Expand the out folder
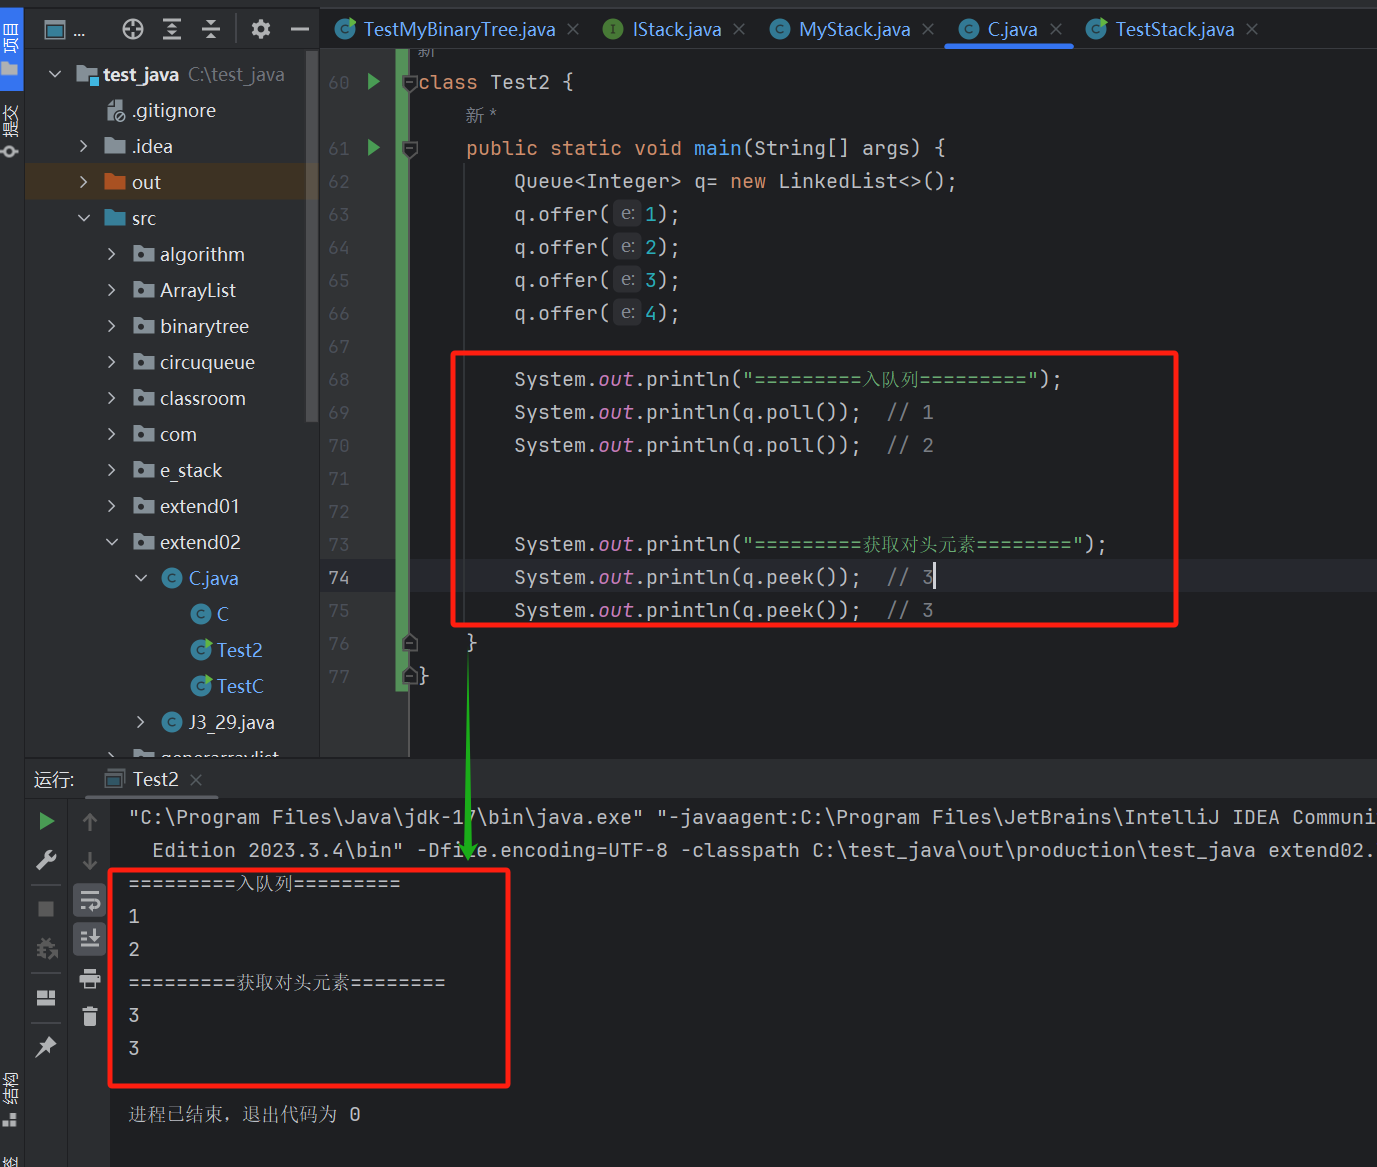1377x1167 pixels. [x=84, y=182]
